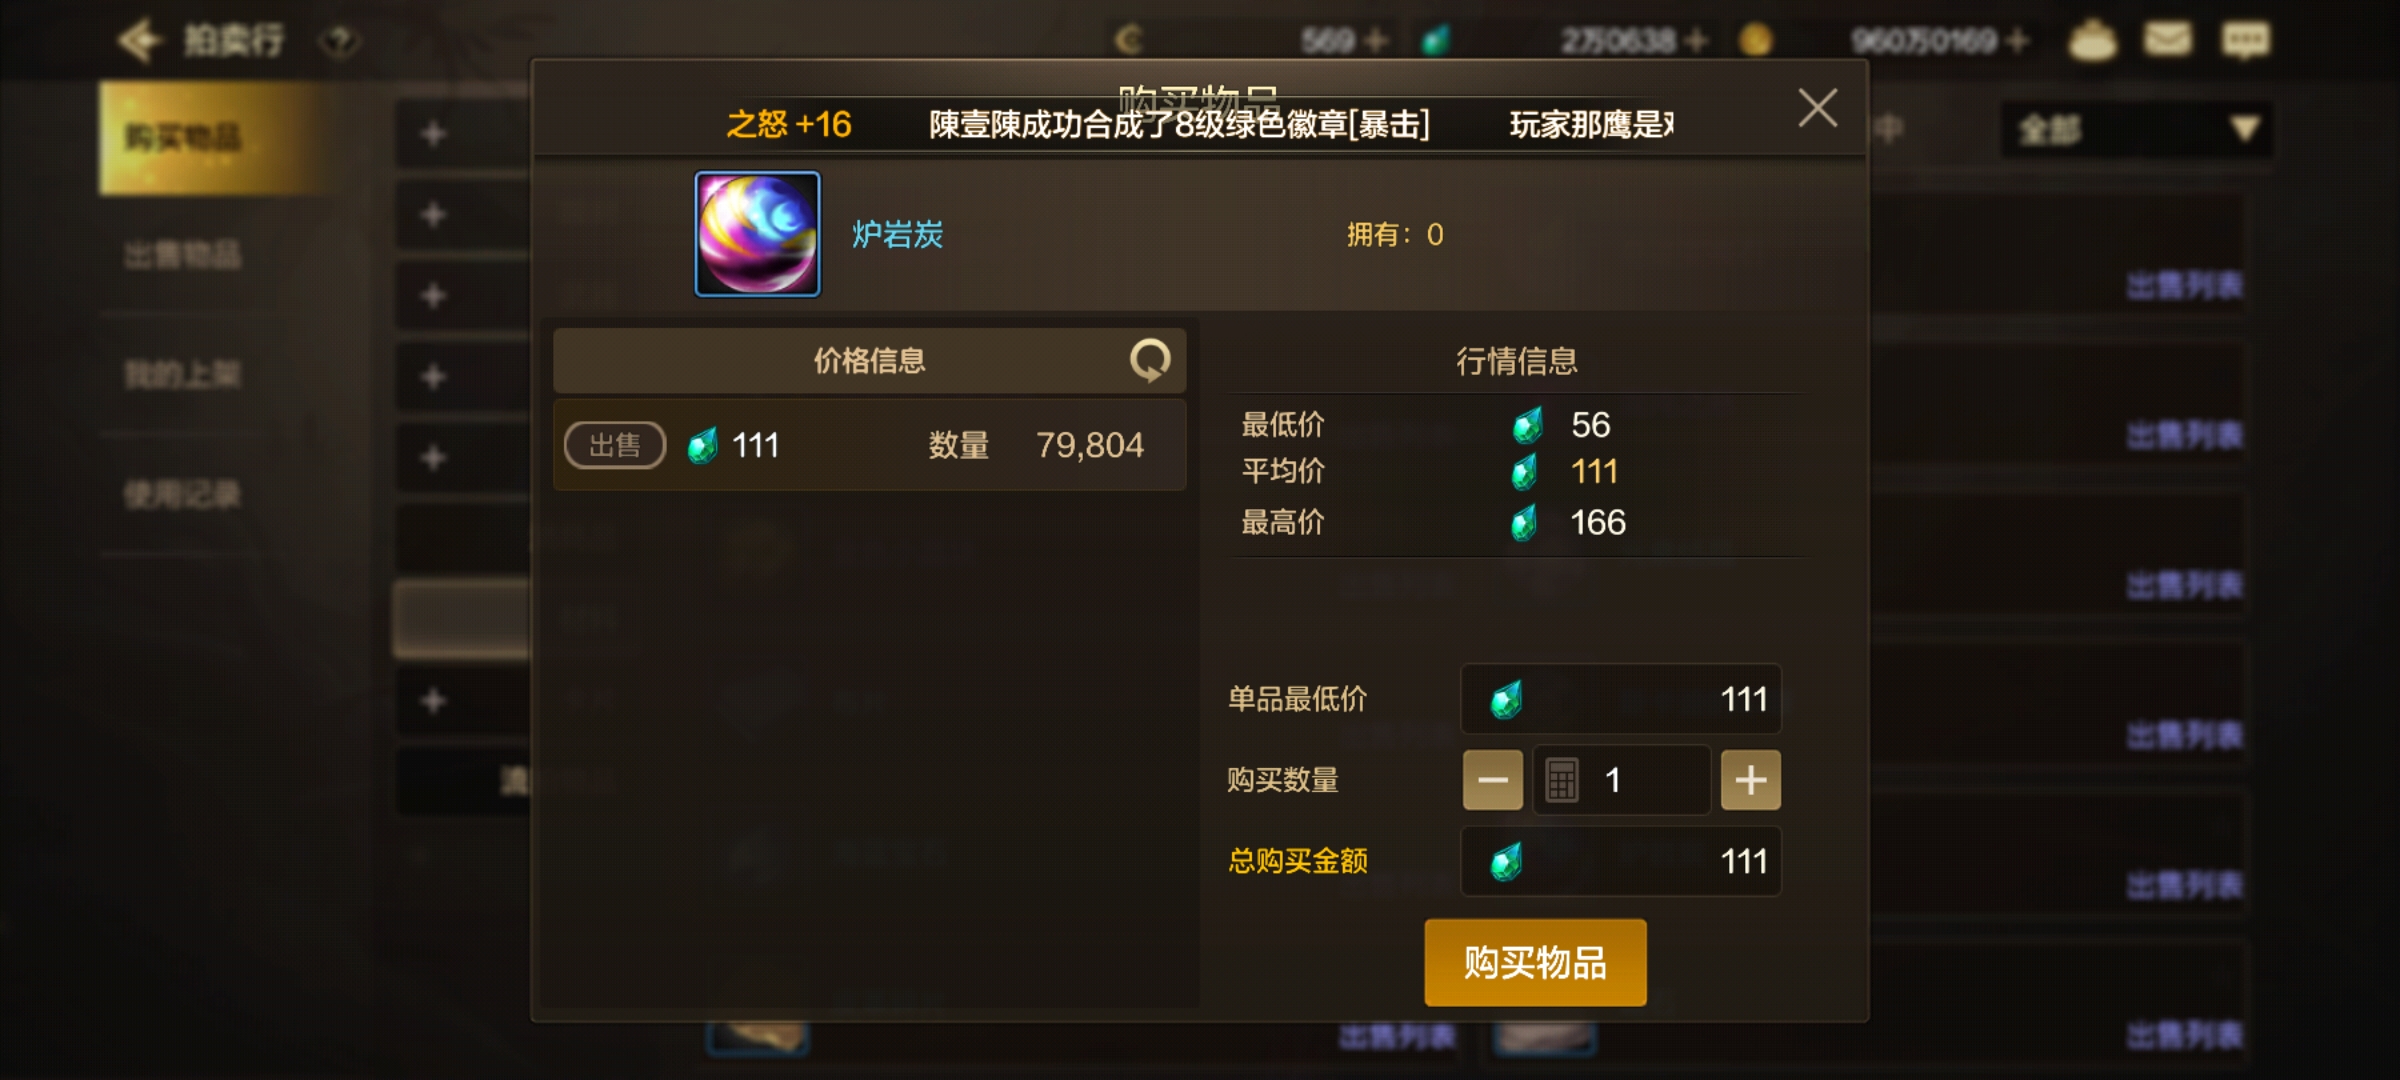2400x1080 pixels.
Task: Open the calculator keypad for purchase quantity
Action: [x=1562, y=780]
